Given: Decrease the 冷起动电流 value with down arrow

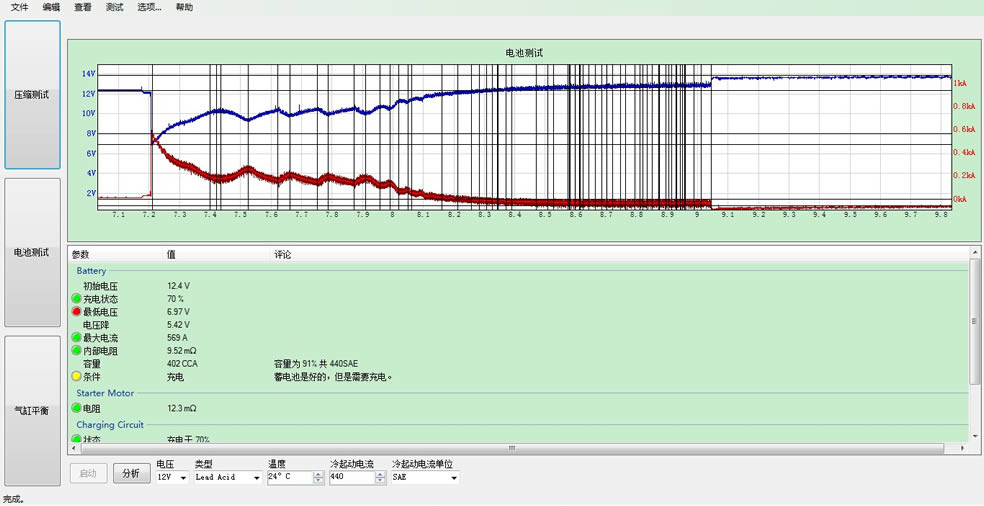Looking at the screenshot, I should coord(380,481).
